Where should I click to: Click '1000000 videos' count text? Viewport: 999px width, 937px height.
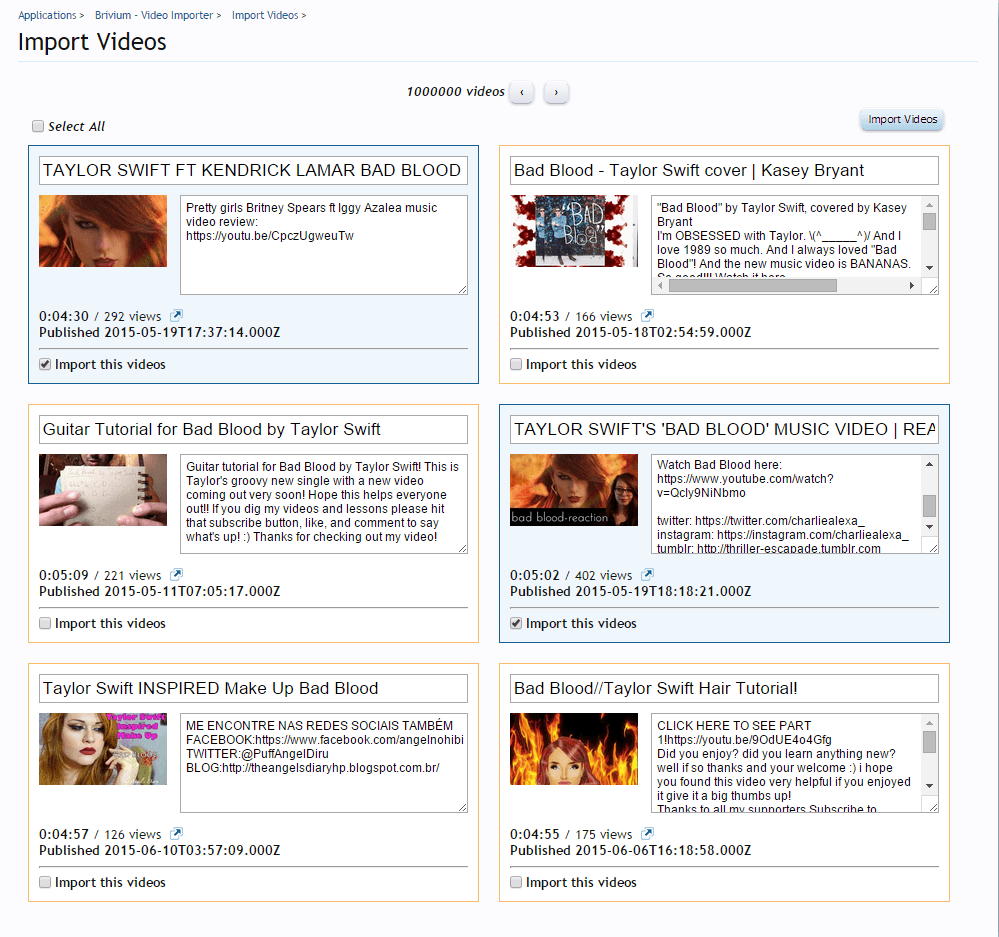click(456, 92)
